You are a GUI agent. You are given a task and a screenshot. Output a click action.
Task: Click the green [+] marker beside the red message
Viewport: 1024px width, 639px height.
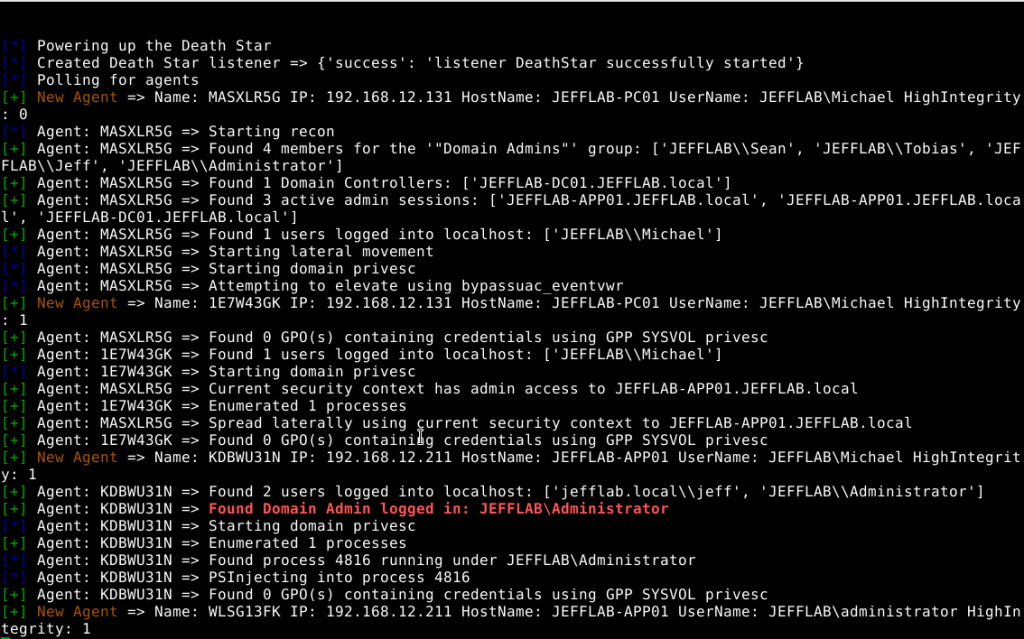click(14, 509)
